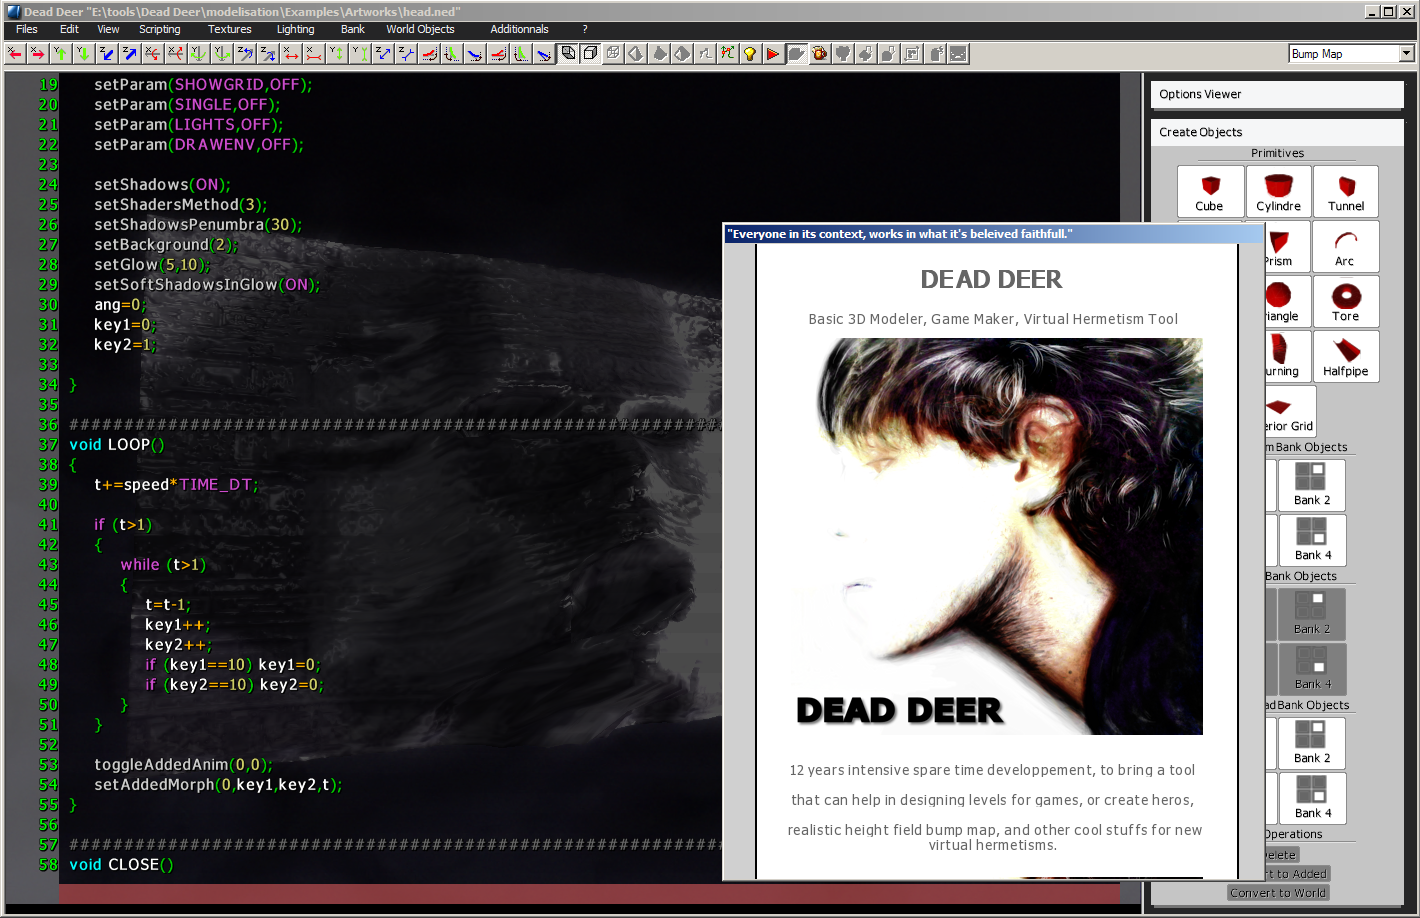Click the Convert to World button
The width and height of the screenshot is (1420, 918).
pyautogui.click(x=1278, y=893)
